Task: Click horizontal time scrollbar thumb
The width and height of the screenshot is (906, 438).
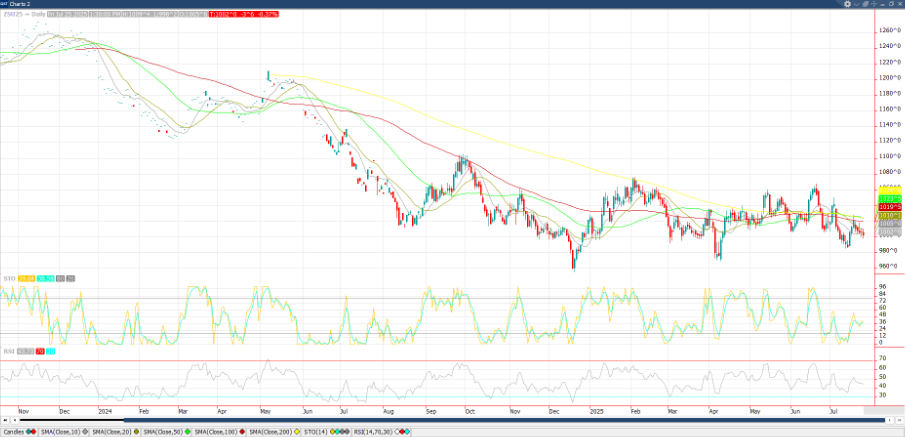Action: coord(504,420)
